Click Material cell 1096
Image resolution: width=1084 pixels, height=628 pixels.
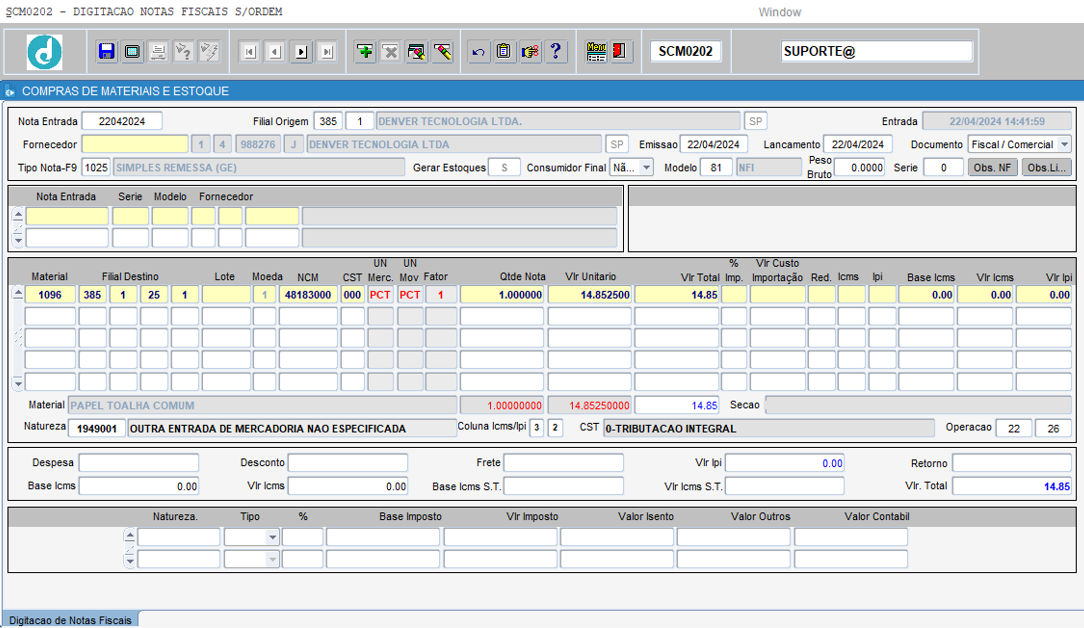tap(50, 295)
